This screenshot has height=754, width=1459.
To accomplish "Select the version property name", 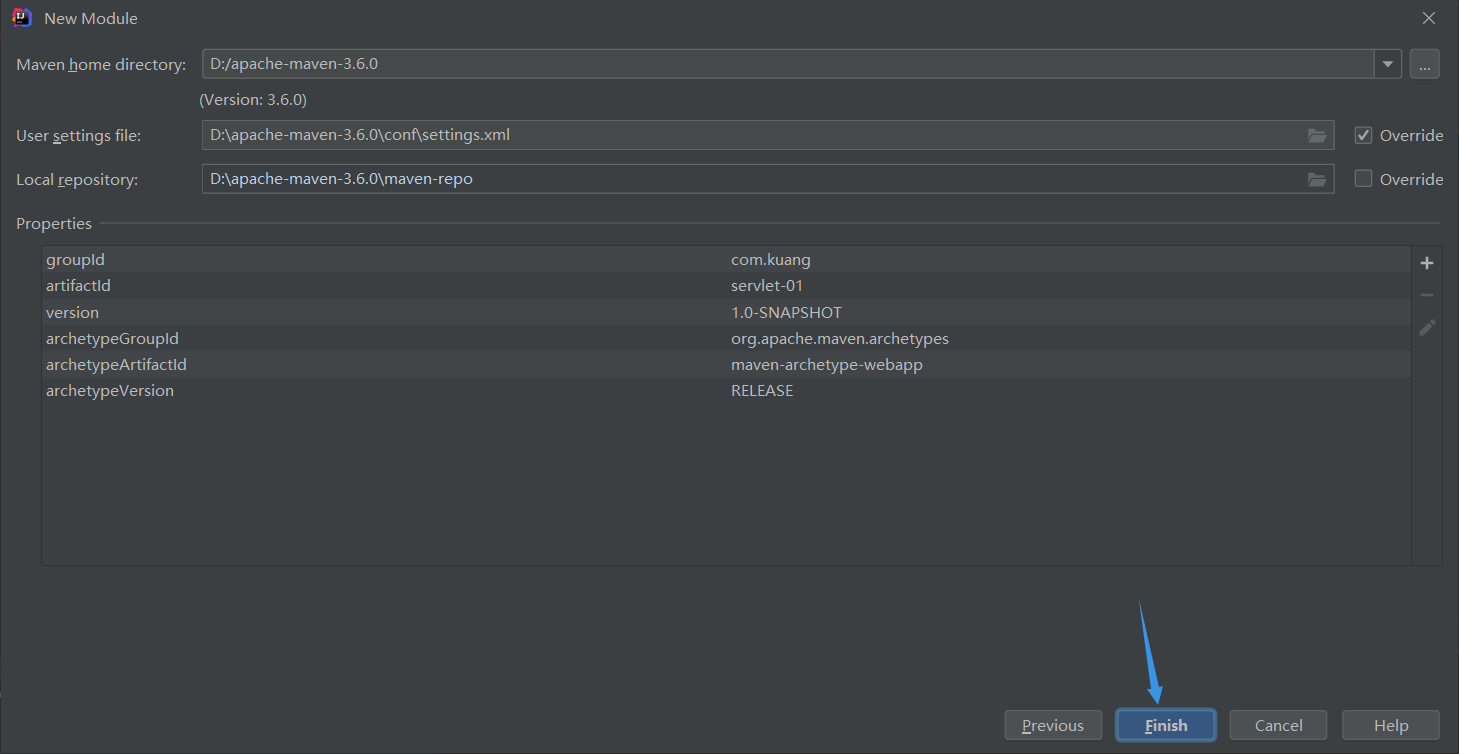I will coord(72,312).
